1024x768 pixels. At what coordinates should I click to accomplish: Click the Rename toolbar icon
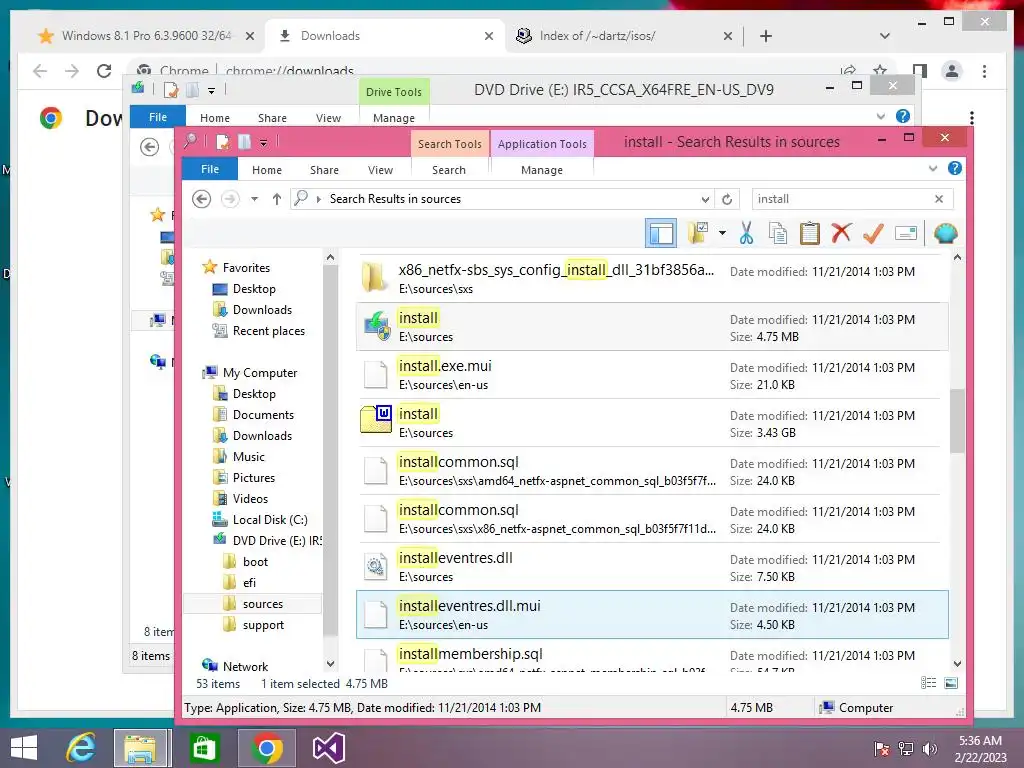(x=906, y=233)
